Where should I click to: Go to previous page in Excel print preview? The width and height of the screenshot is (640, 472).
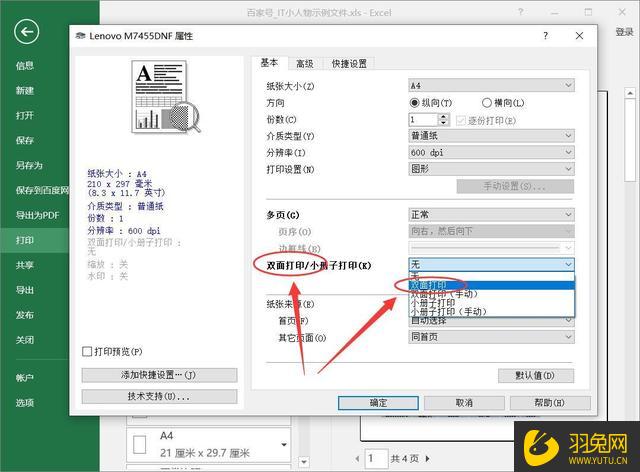point(358,459)
